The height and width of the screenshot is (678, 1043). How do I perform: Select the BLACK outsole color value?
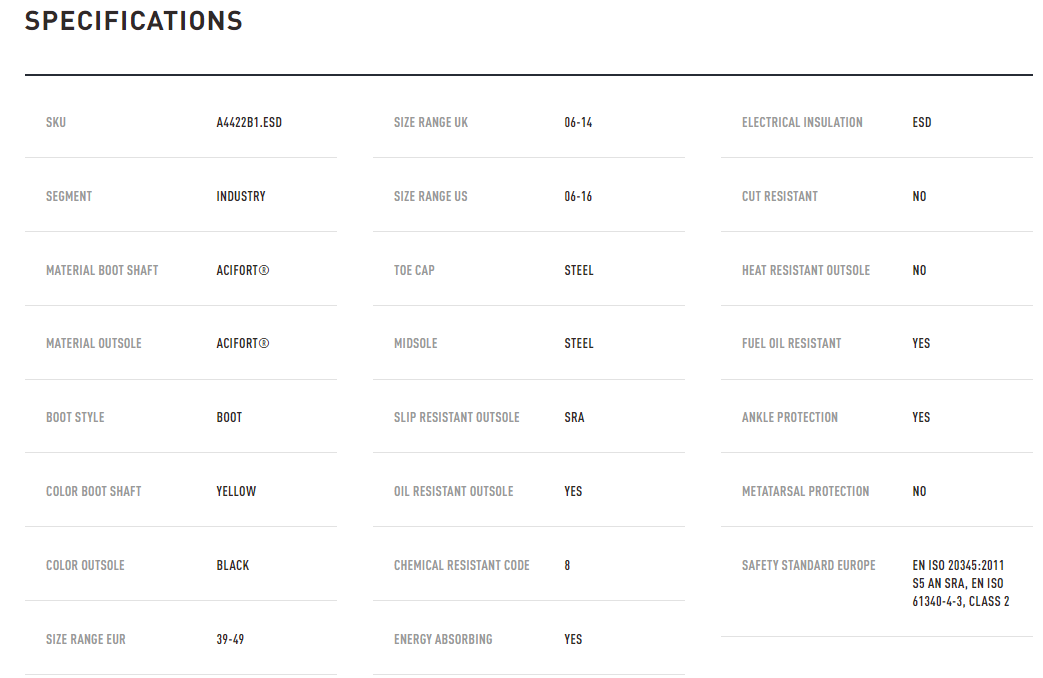tap(233, 566)
